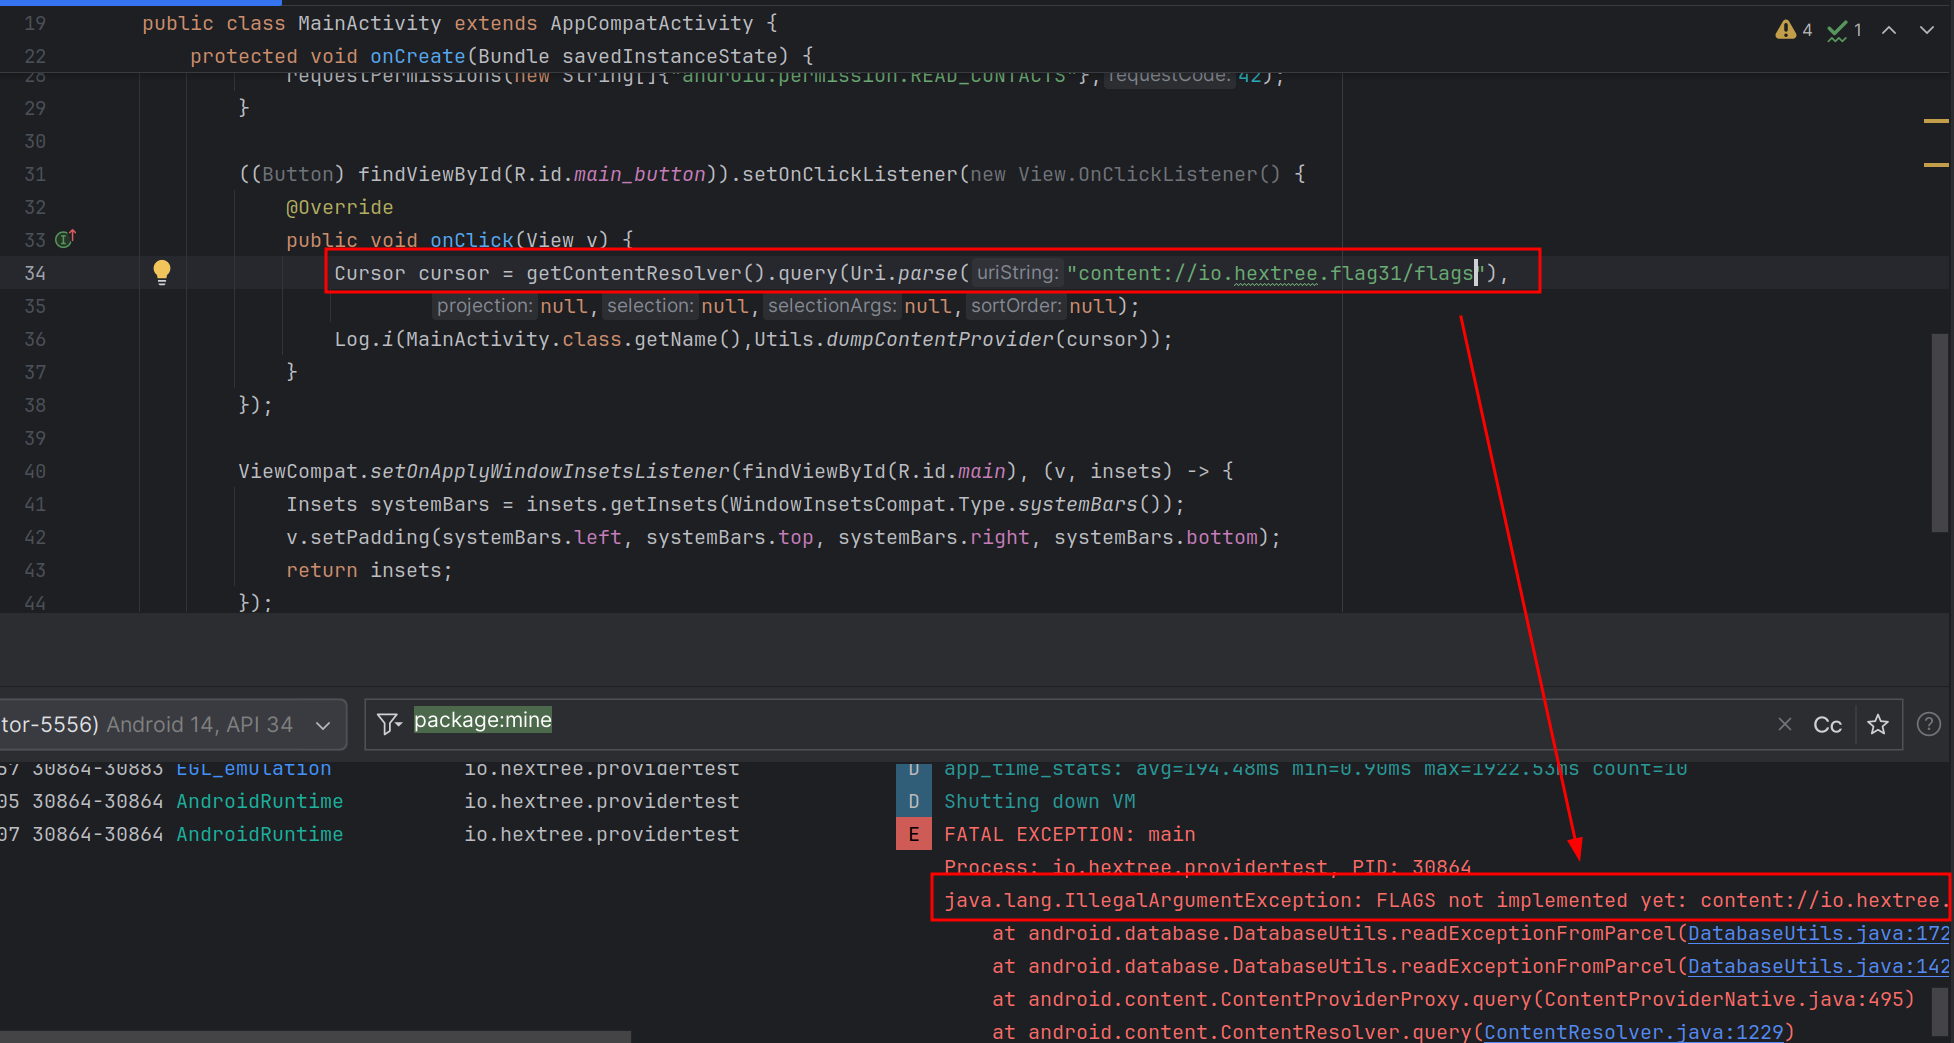The width and height of the screenshot is (1954, 1043).
Task: Click the E error level badge
Action: tap(913, 834)
